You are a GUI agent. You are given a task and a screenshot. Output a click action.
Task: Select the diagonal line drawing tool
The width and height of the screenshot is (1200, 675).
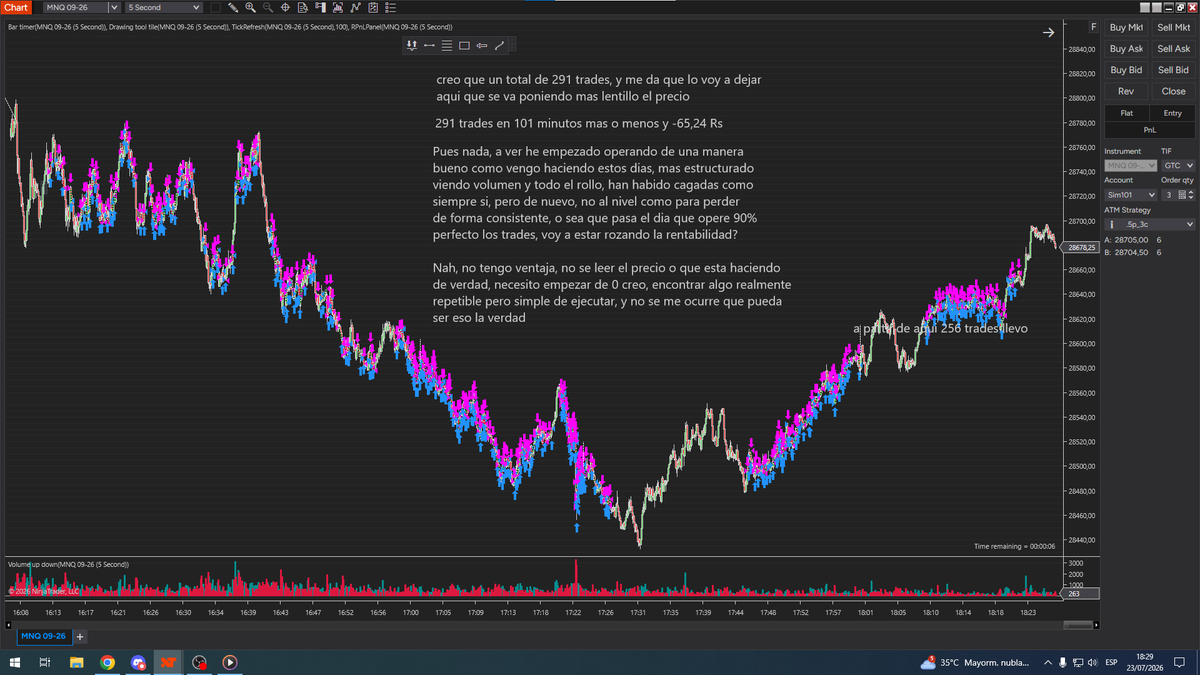point(499,45)
